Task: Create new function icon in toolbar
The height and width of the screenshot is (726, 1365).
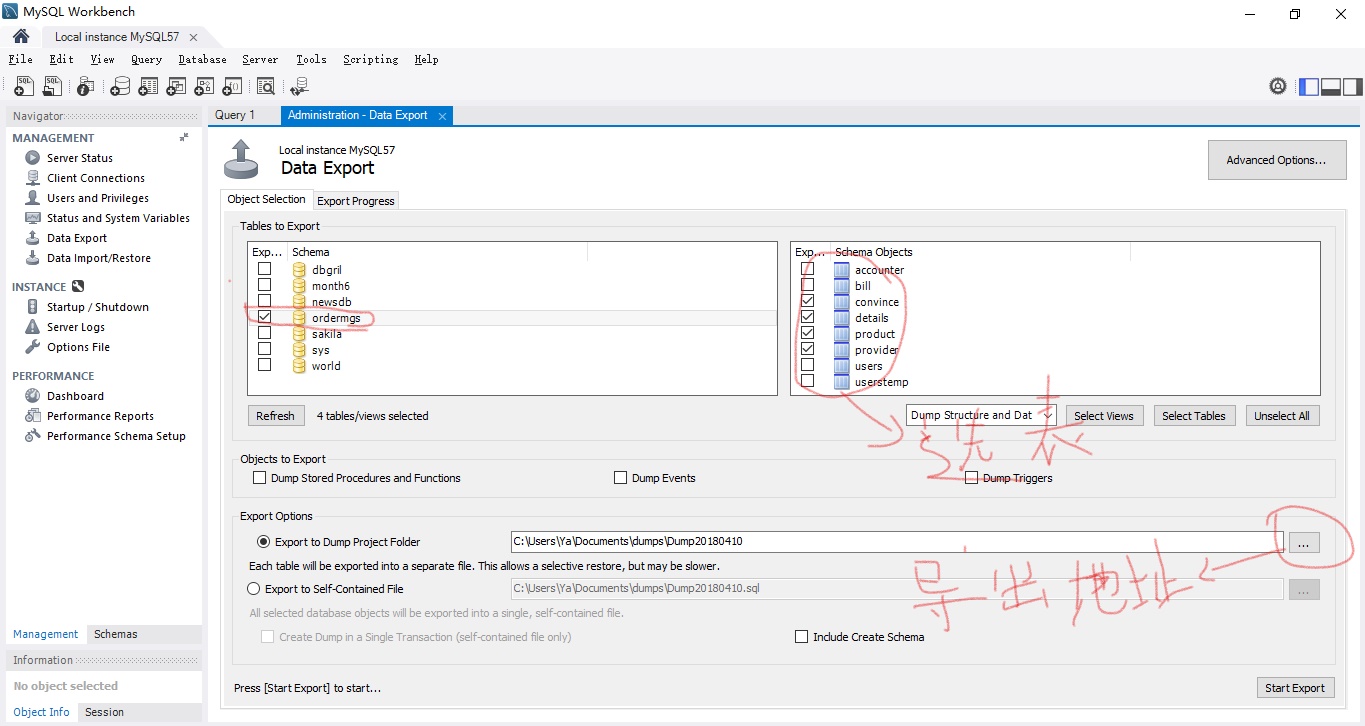Action: (x=232, y=87)
